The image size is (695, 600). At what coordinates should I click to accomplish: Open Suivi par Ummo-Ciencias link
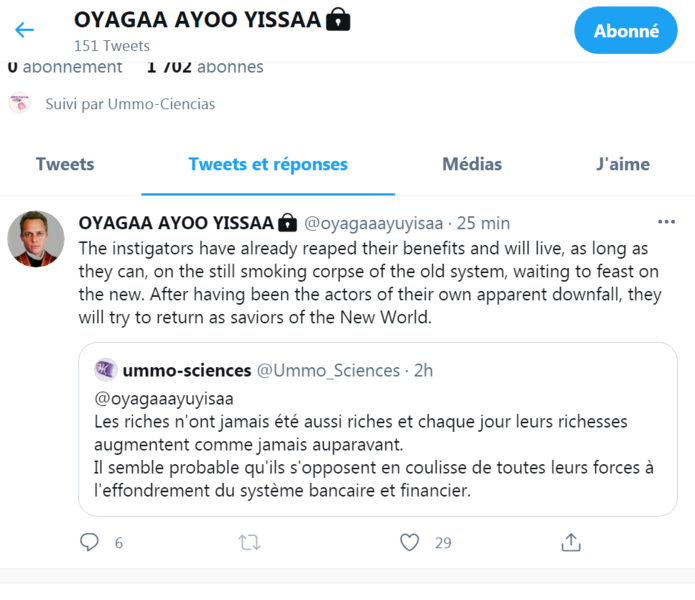(130, 104)
